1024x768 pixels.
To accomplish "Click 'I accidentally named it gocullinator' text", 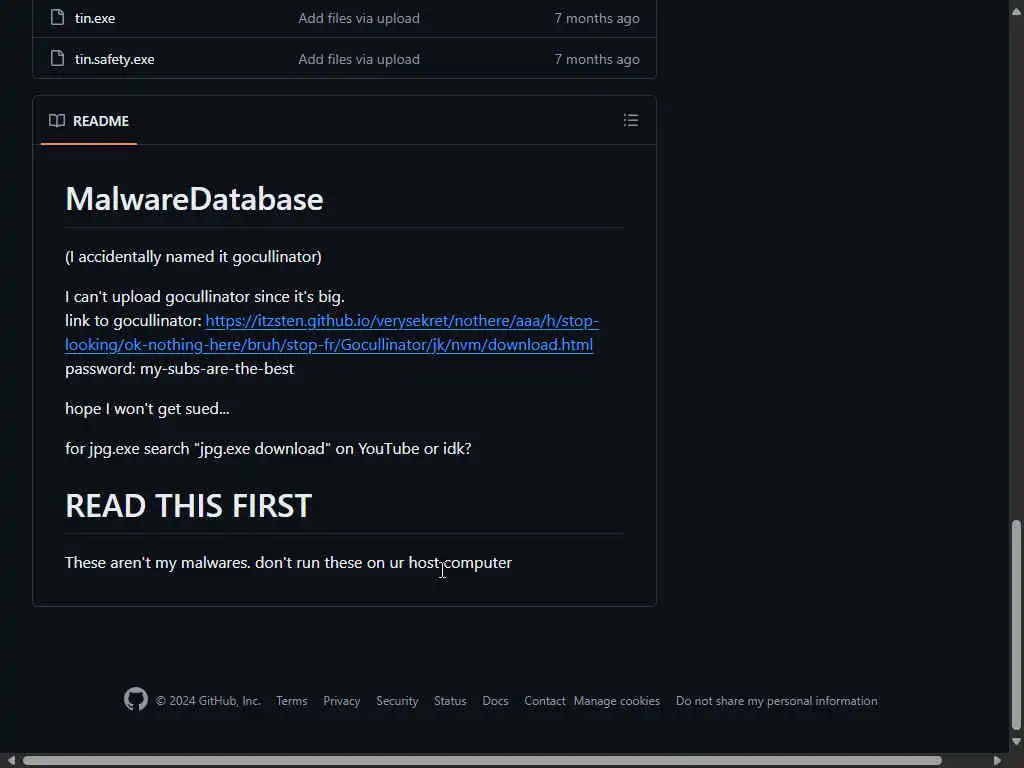I will pos(193,257).
